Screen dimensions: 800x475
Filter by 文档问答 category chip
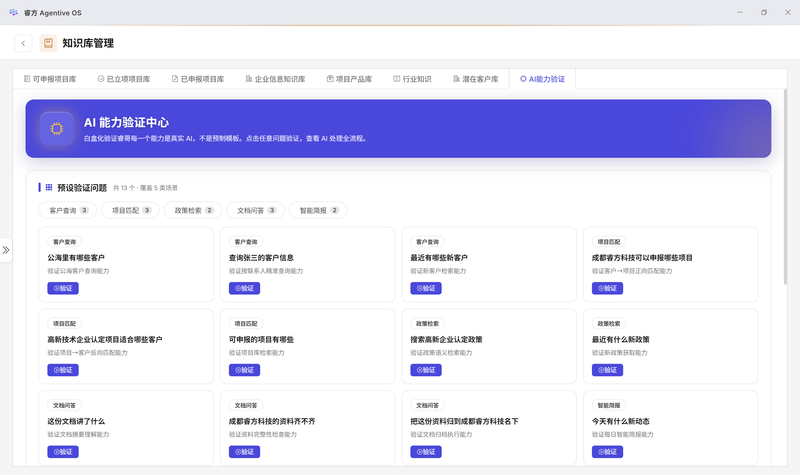(x=256, y=210)
